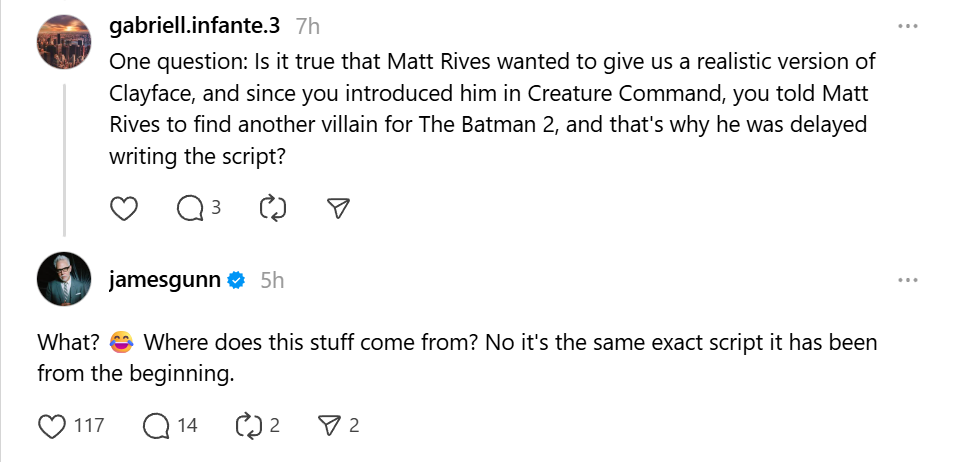Screen dimensions: 956x462
Task: Repost jamesgunn's reply
Action: 246,426
